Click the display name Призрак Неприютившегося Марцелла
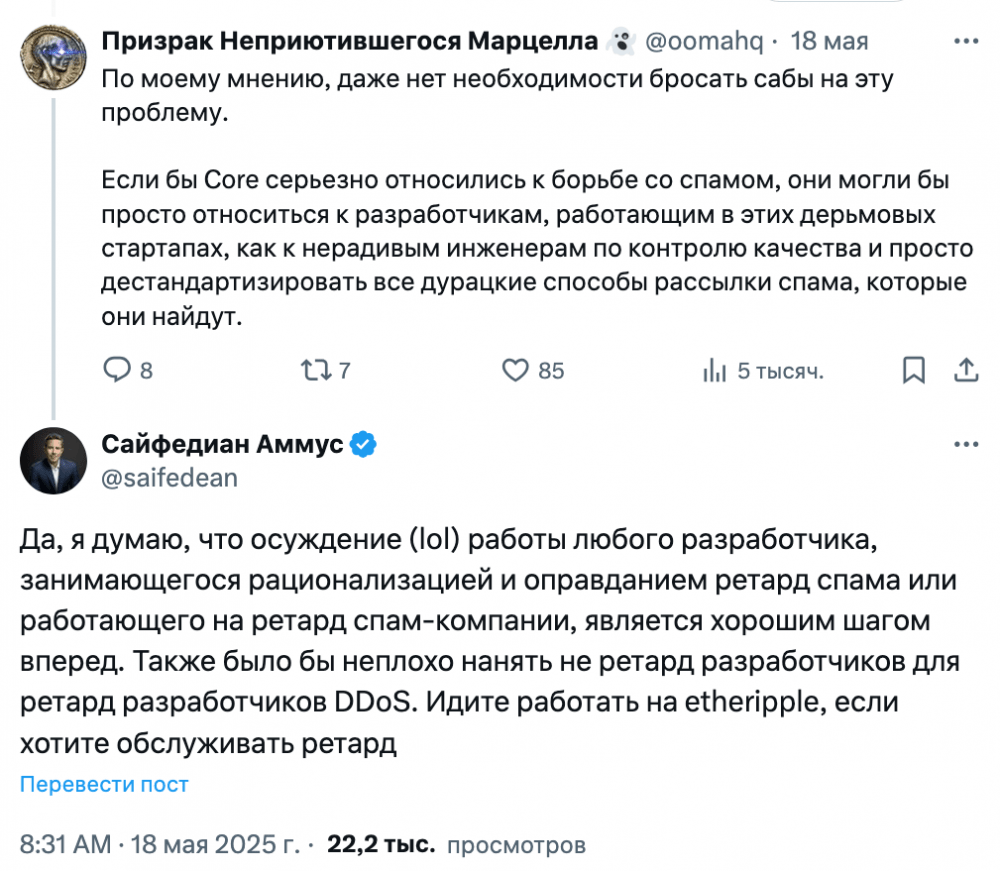Viewport: 1000px width, 871px height. pos(349,41)
